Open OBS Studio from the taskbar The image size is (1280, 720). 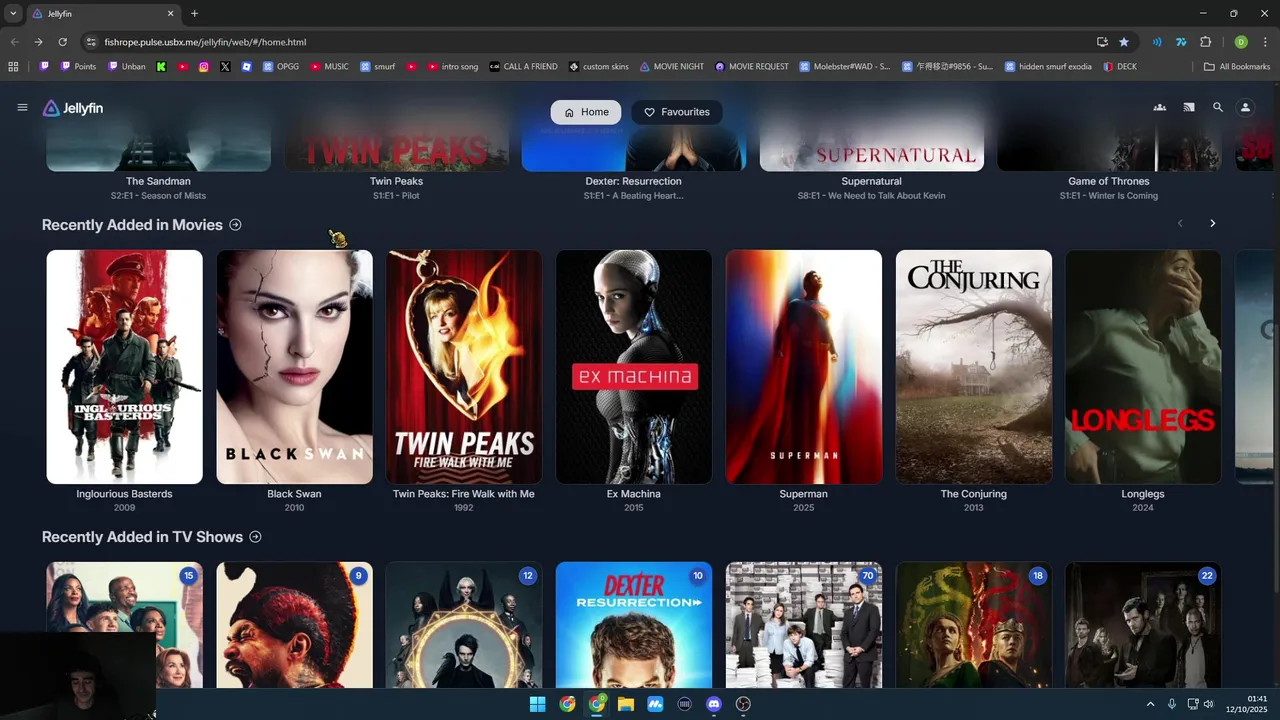(x=743, y=704)
